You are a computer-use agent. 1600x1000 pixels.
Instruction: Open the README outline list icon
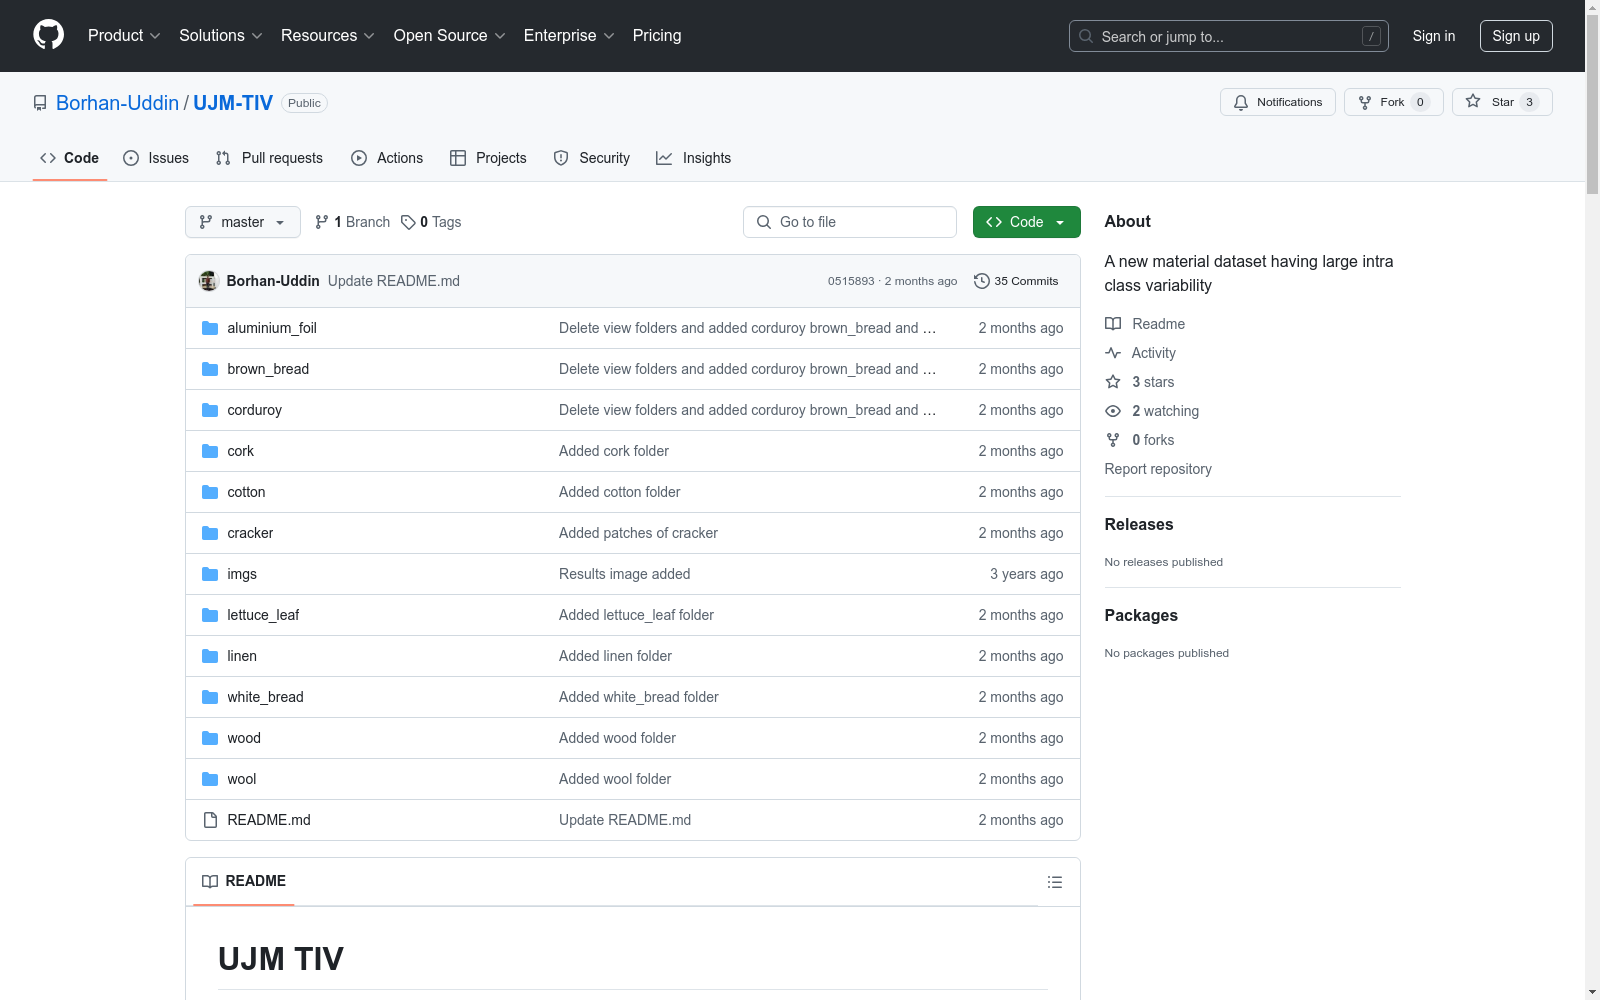[1054, 882]
